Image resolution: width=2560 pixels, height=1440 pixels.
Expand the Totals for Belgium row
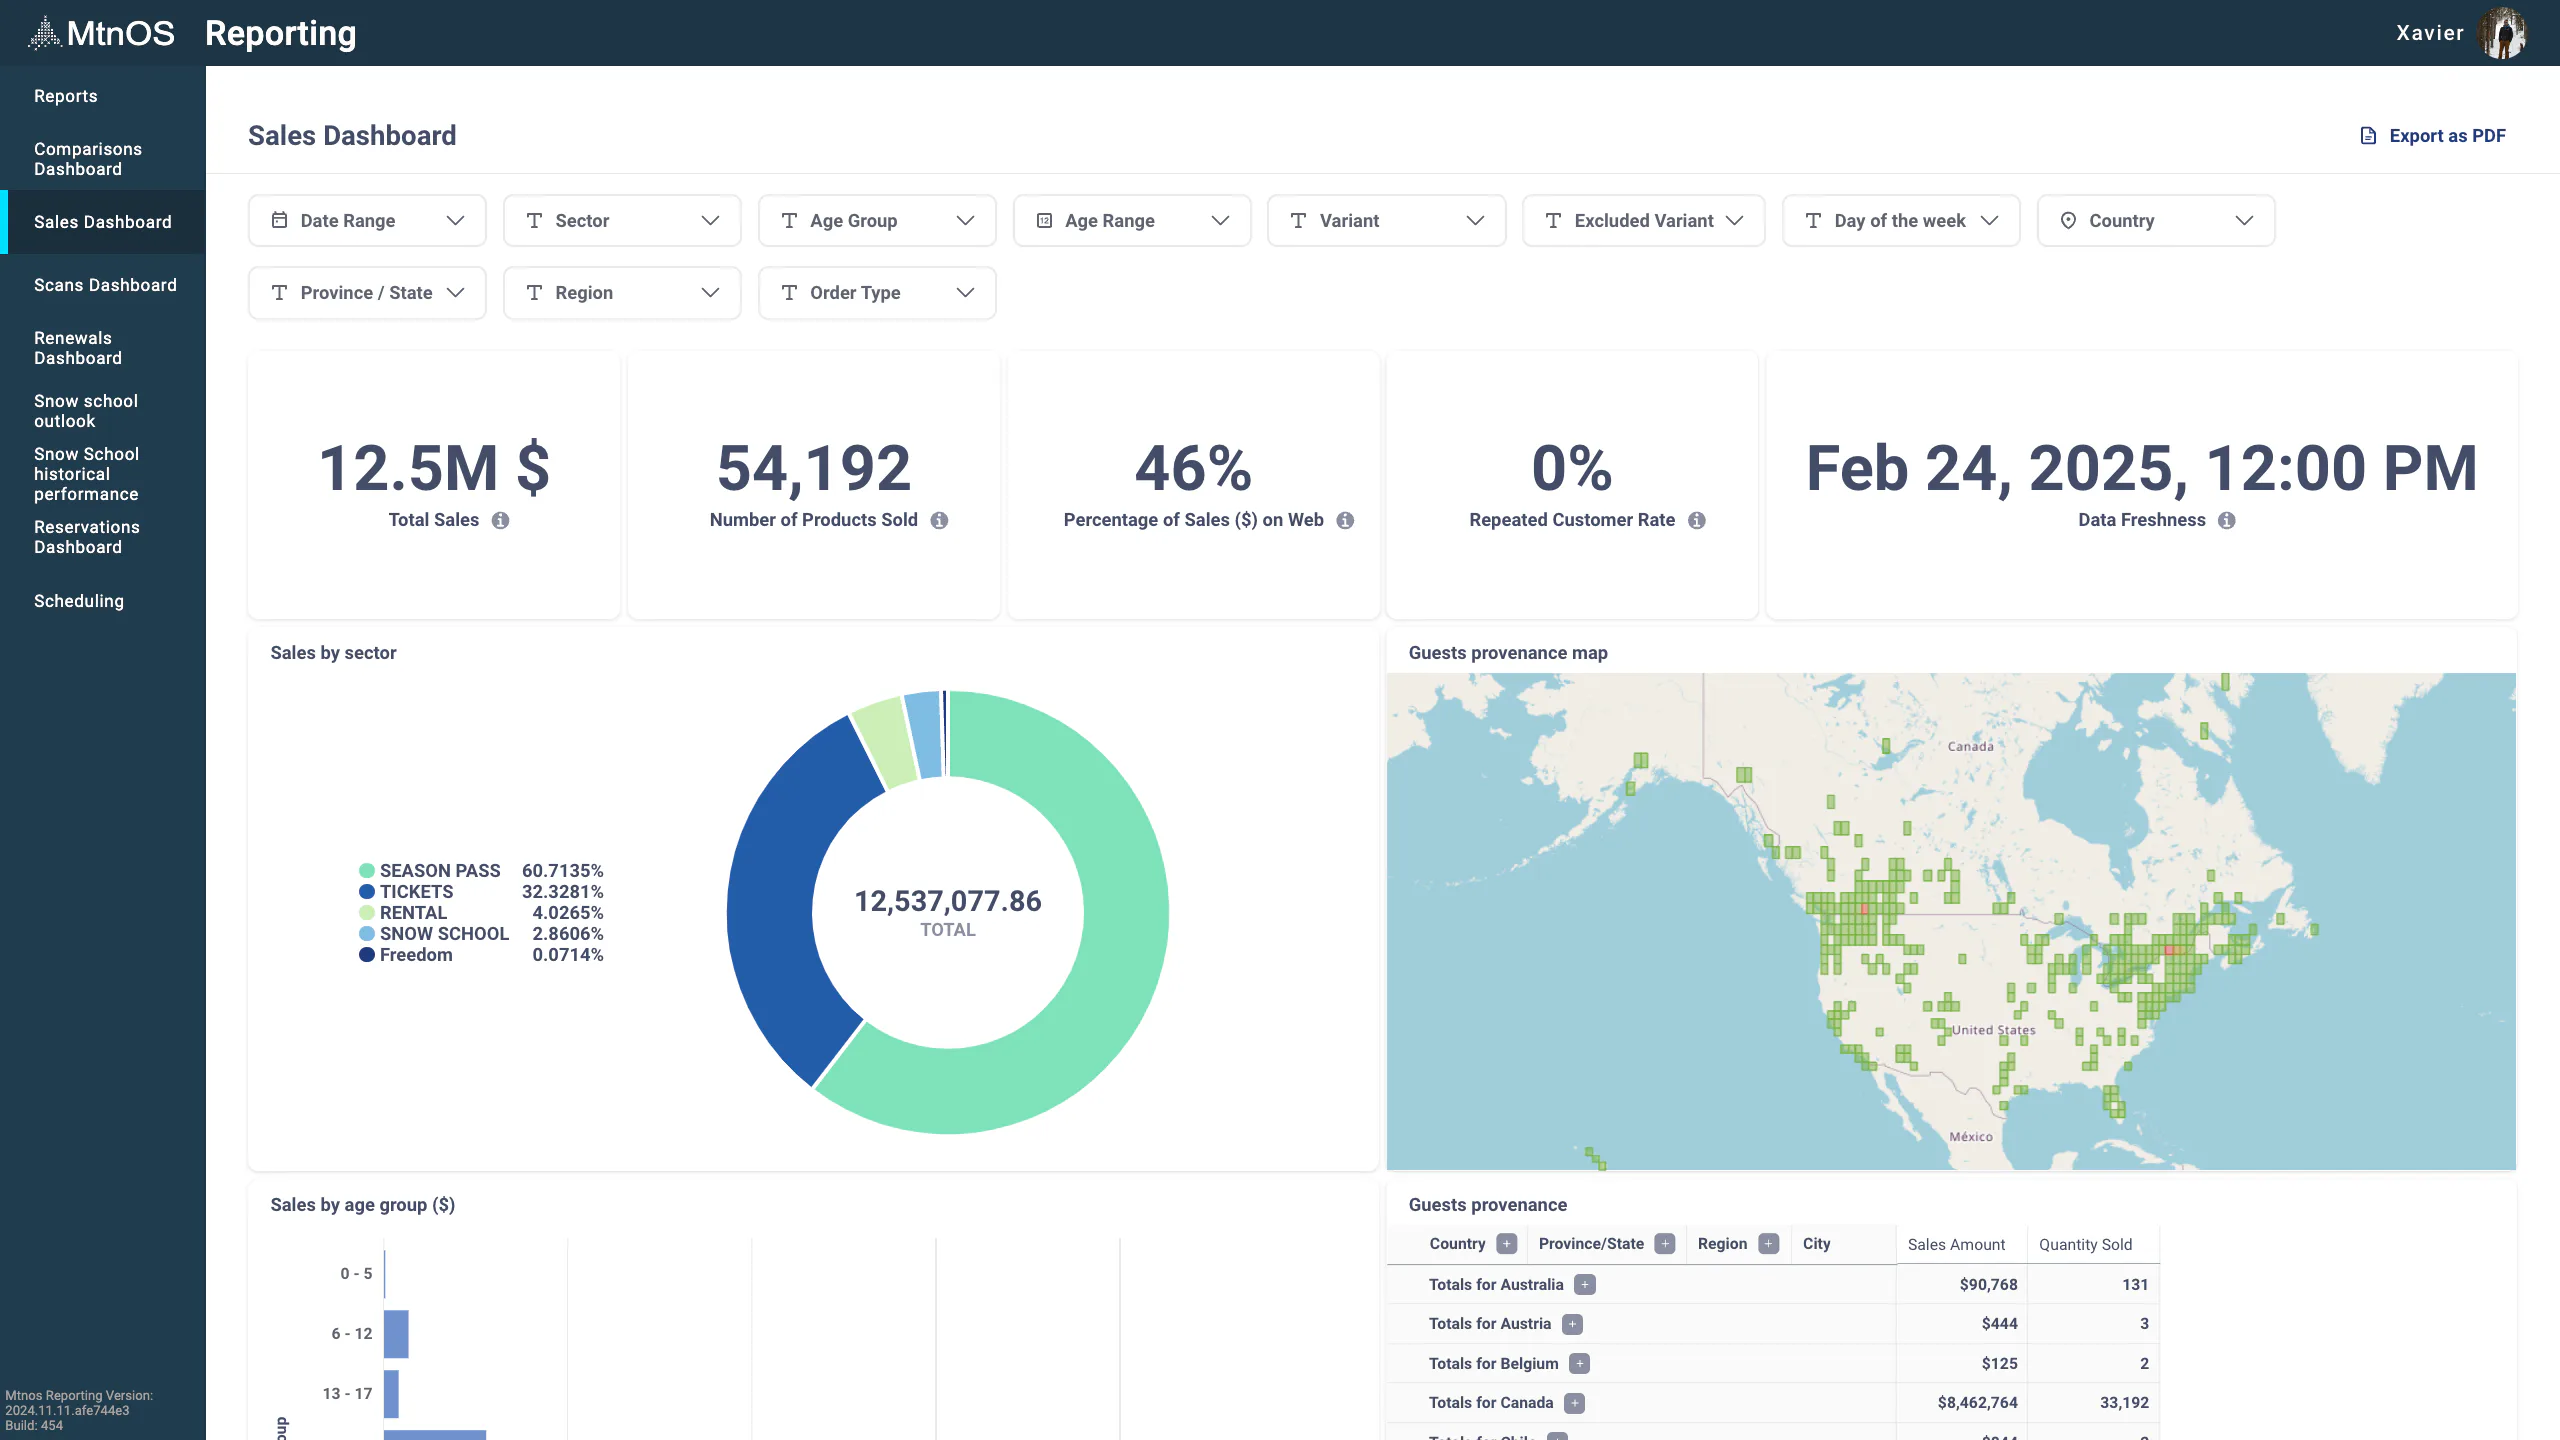tap(1580, 1364)
